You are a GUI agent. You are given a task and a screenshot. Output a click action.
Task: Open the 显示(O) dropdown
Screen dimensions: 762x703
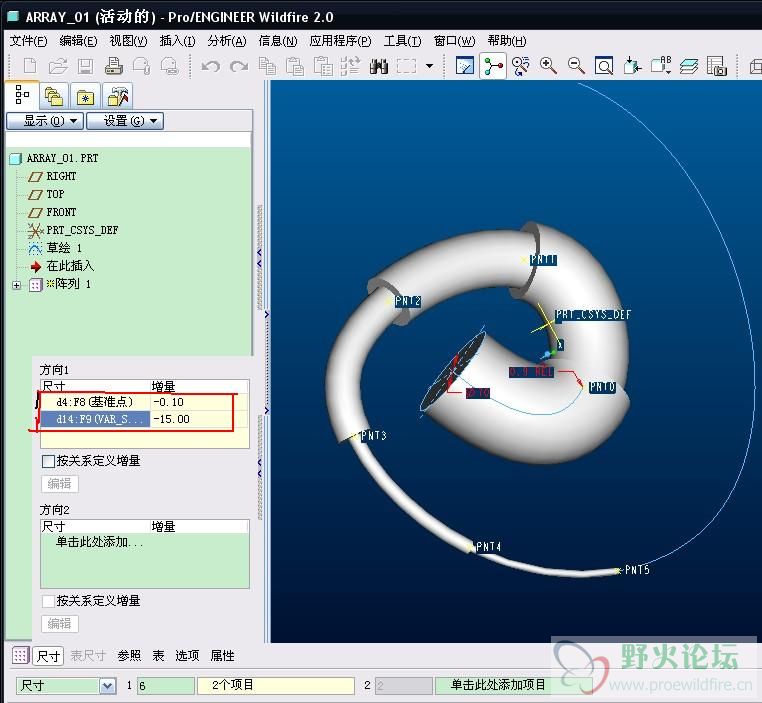[45, 120]
